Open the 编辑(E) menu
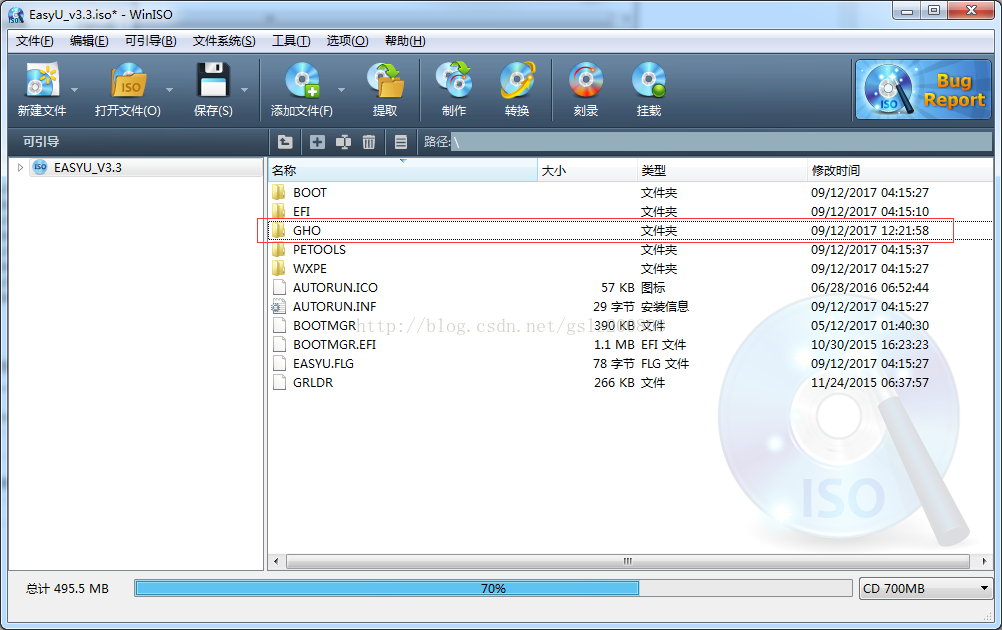Image resolution: width=1002 pixels, height=630 pixels. tap(89, 41)
